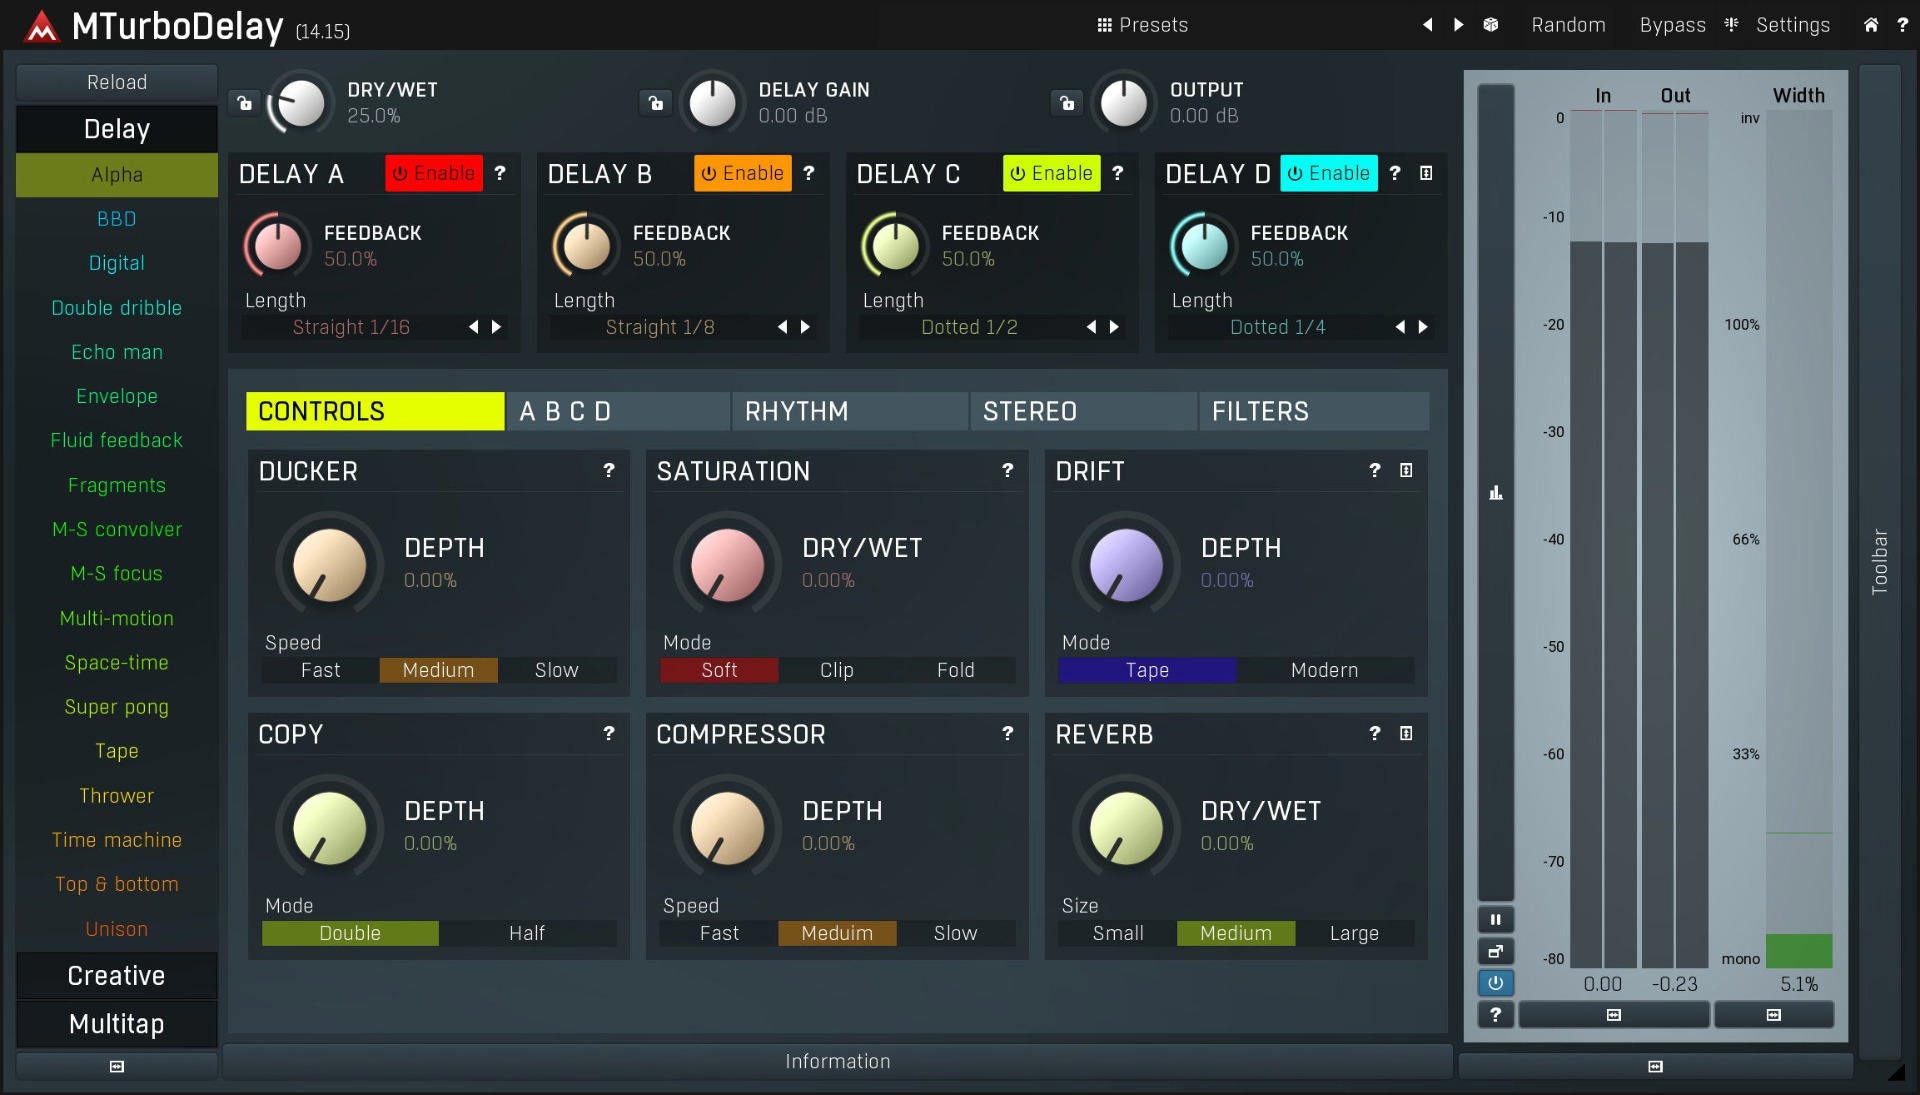
Task: Set Reverb size to Large
Action: coord(1355,933)
